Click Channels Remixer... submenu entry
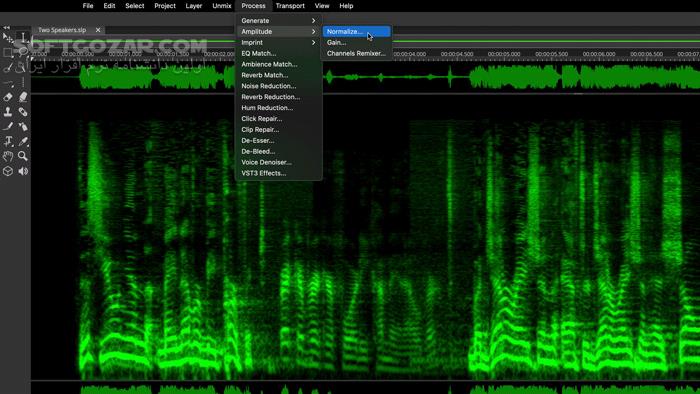 click(x=357, y=53)
